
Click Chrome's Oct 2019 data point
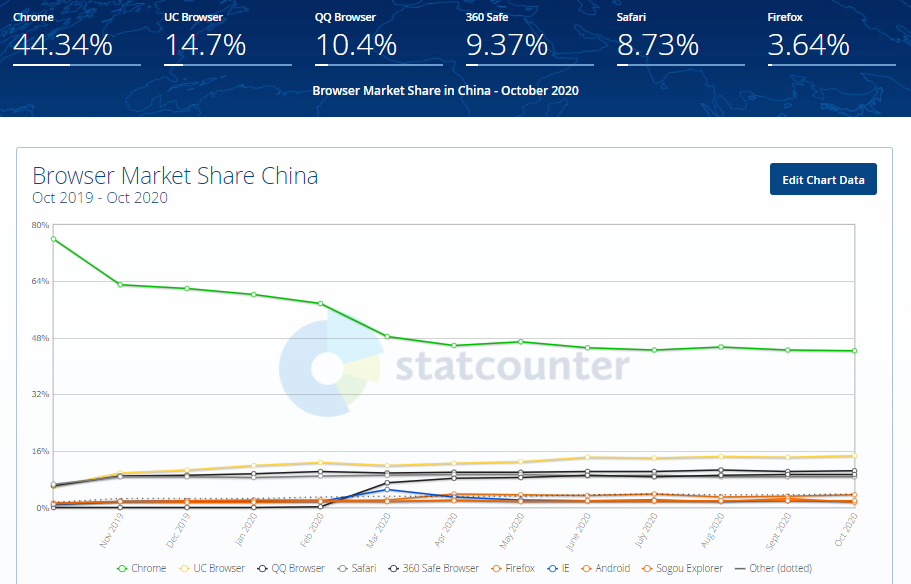click(x=53, y=239)
